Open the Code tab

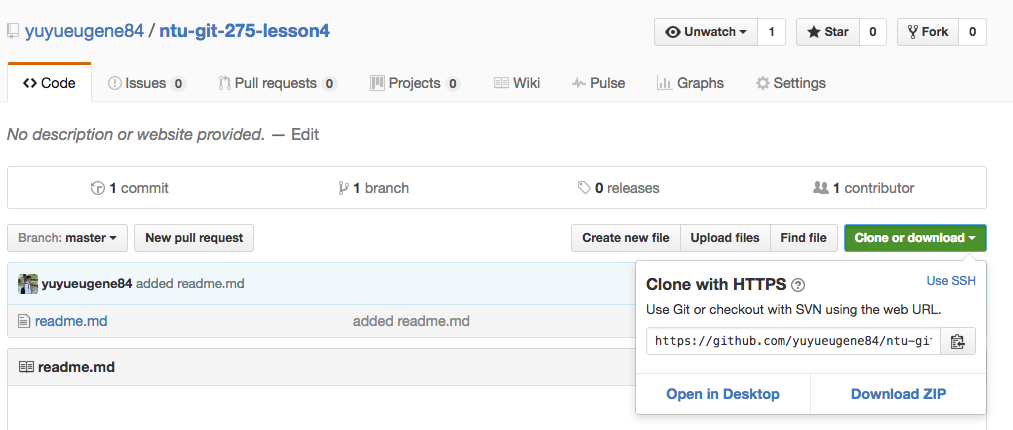(49, 83)
